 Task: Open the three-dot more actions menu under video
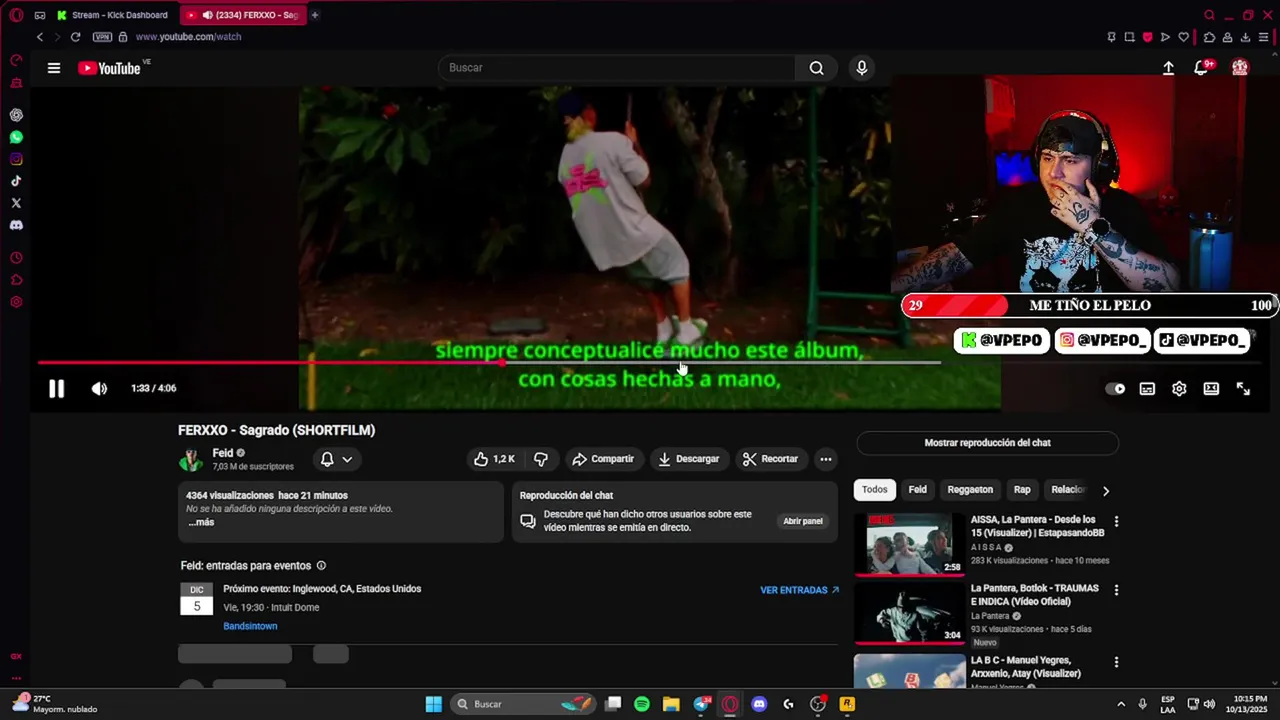826,459
